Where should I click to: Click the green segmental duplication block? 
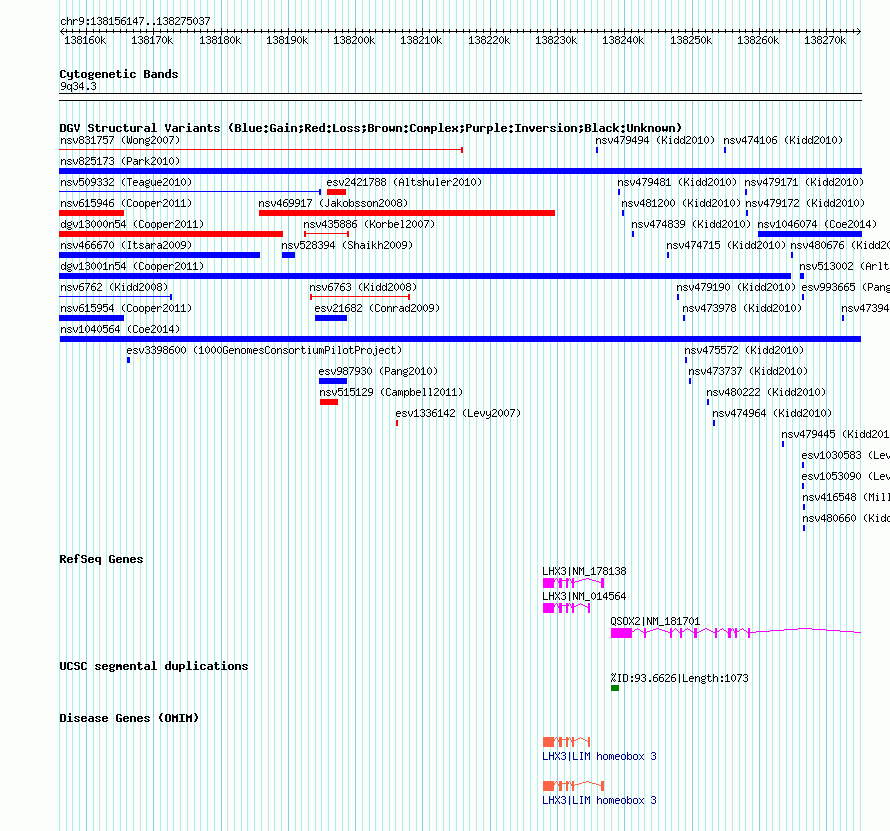tap(615, 688)
